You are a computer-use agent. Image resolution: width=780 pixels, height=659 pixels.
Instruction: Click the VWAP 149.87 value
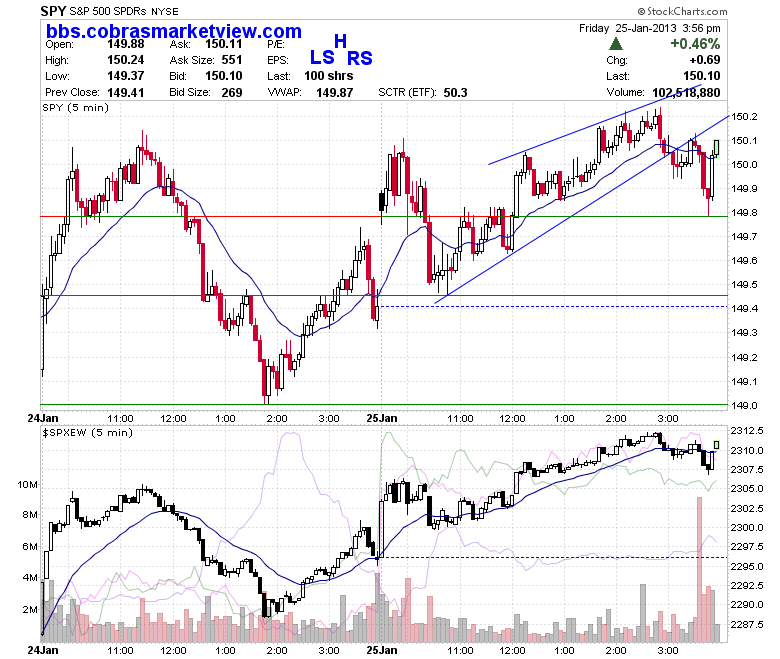coord(334,93)
